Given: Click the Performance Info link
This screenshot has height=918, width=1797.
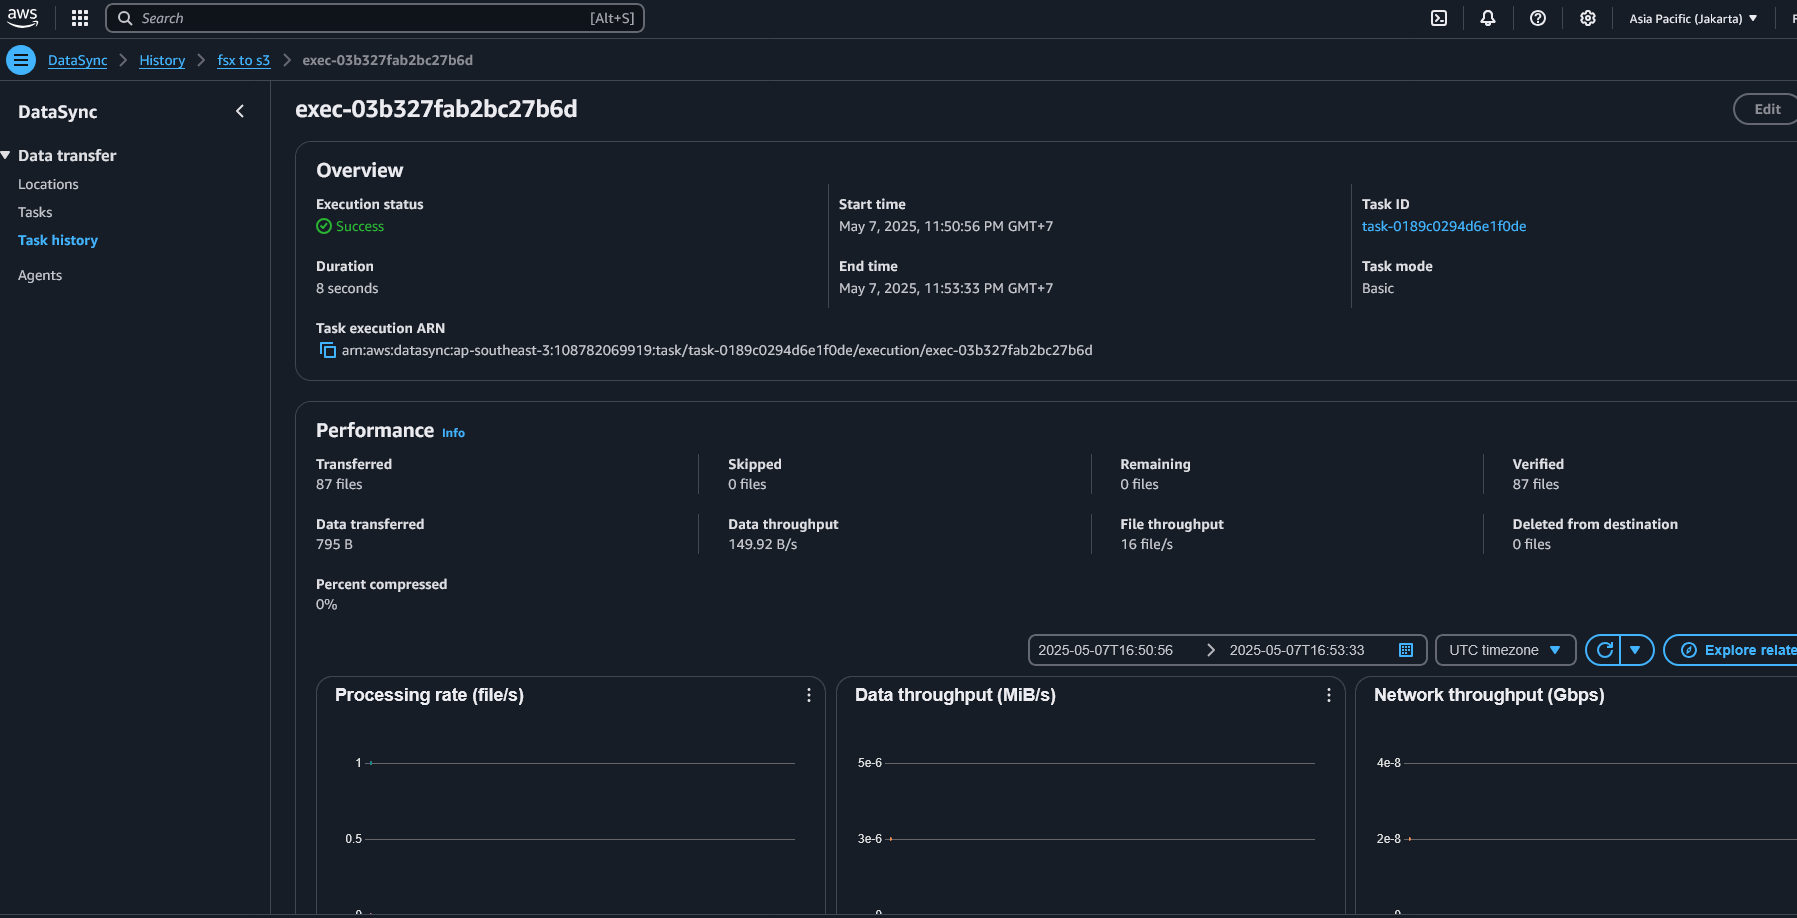Looking at the screenshot, I should [x=453, y=433].
